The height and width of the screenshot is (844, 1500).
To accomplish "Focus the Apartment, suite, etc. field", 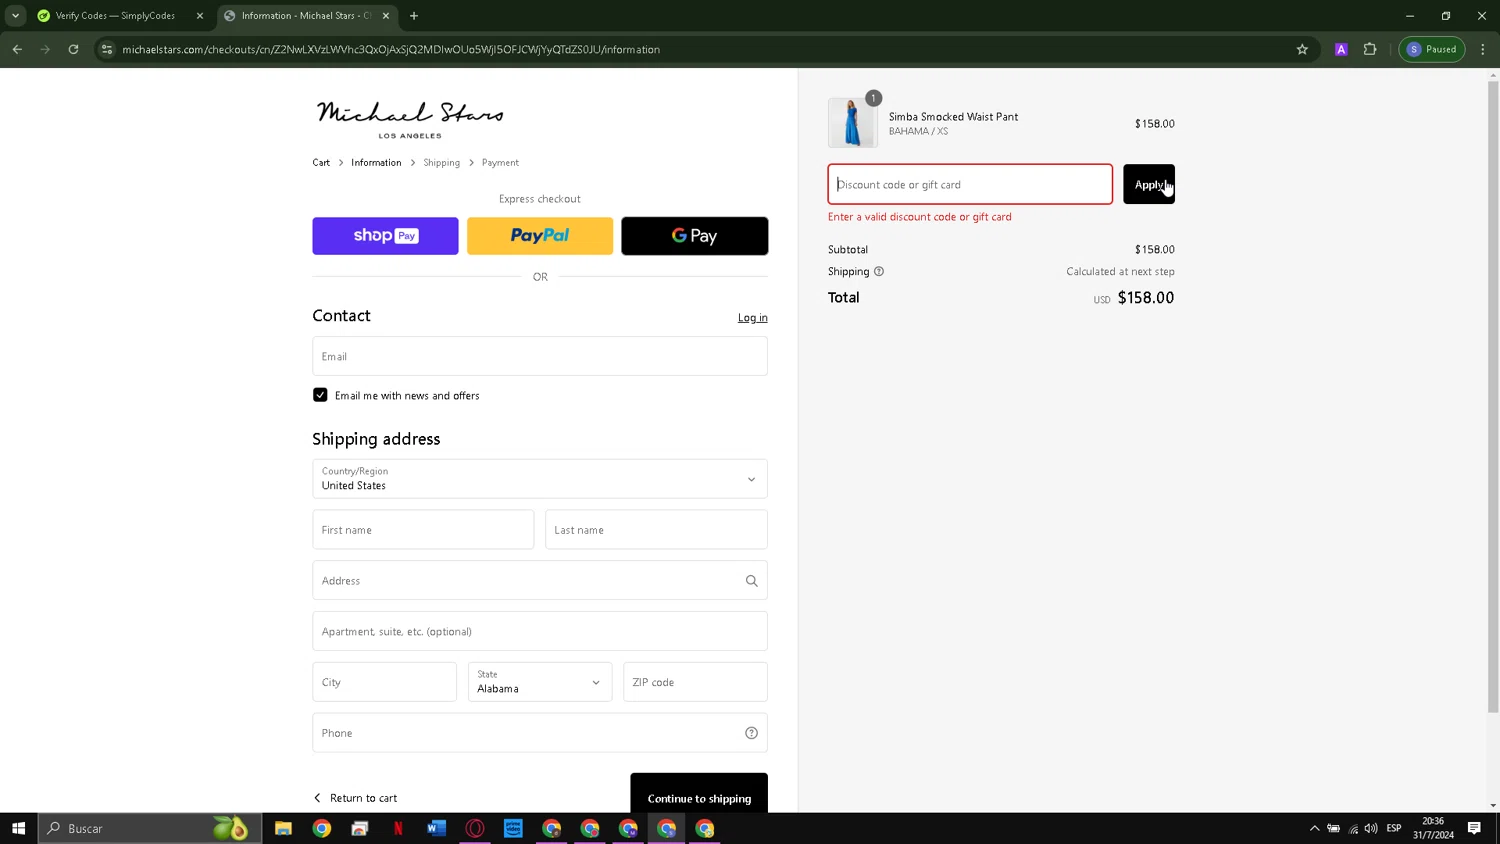I will click(540, 631).
